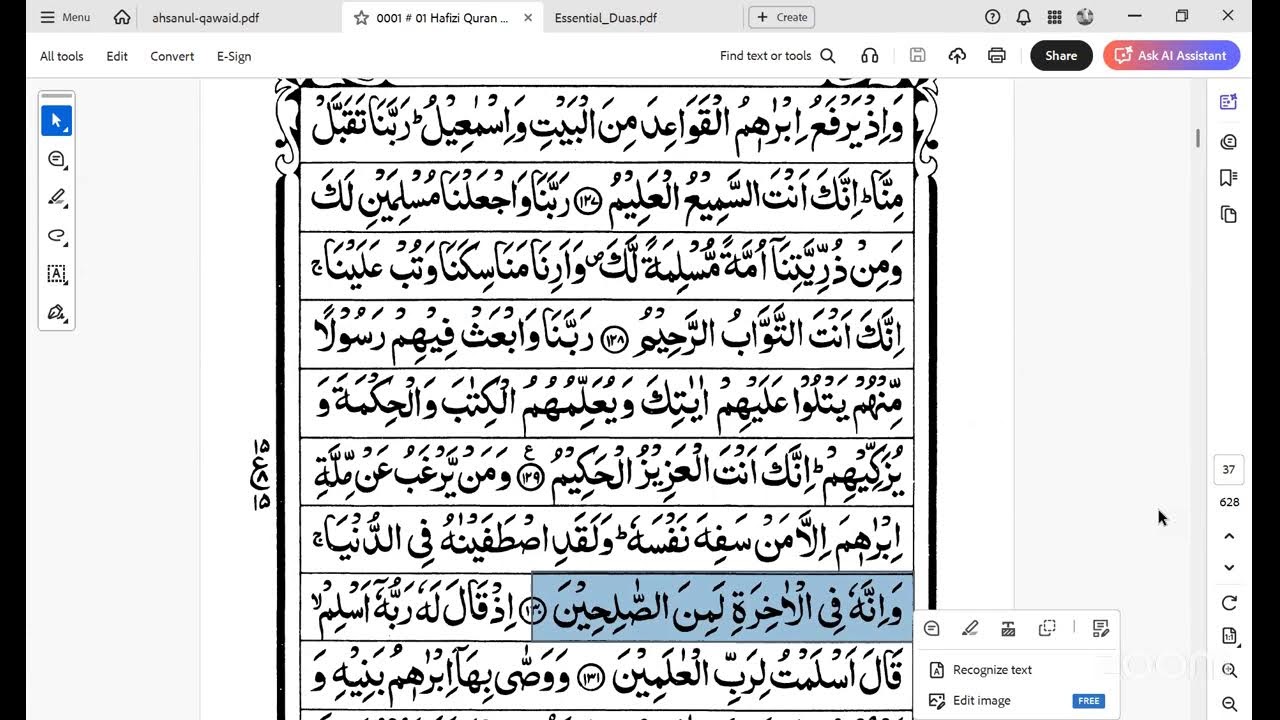The image size is (1280, 720).
Task: Highlight selection from the popup toolbar
Action: [x=970, y=628]
